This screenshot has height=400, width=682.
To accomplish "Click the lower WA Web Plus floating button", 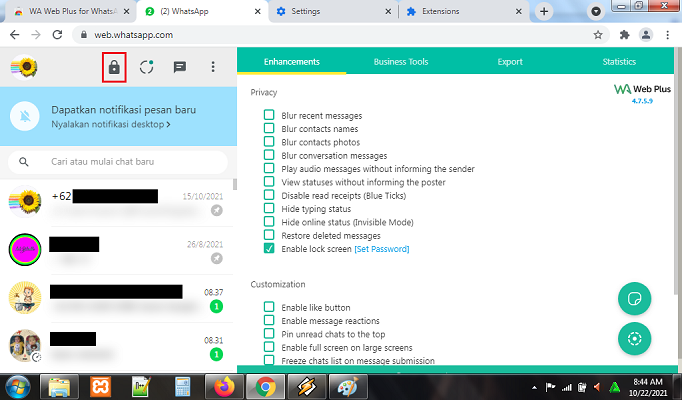I will pos(634,339).
